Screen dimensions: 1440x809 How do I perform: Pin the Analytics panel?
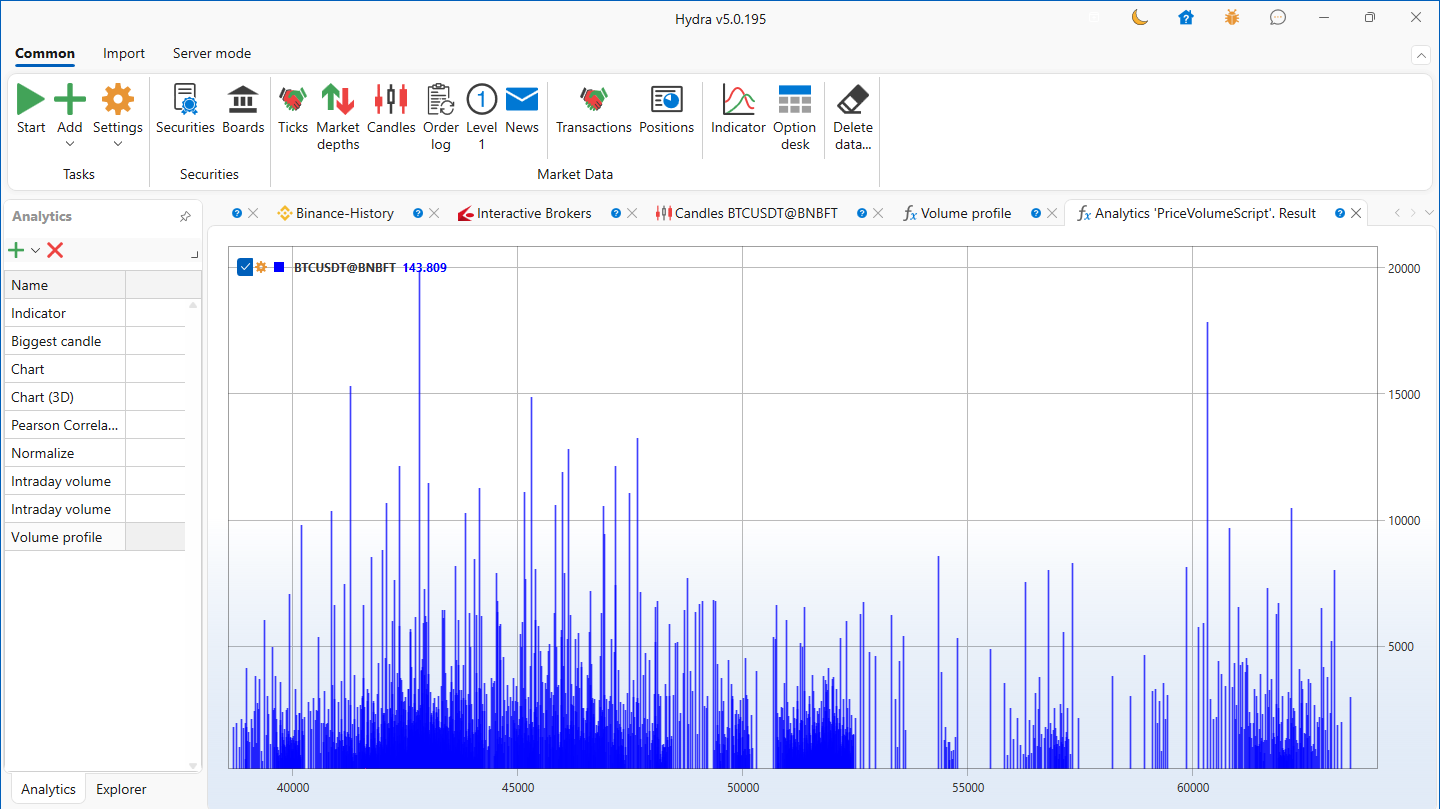click(185, 217)
